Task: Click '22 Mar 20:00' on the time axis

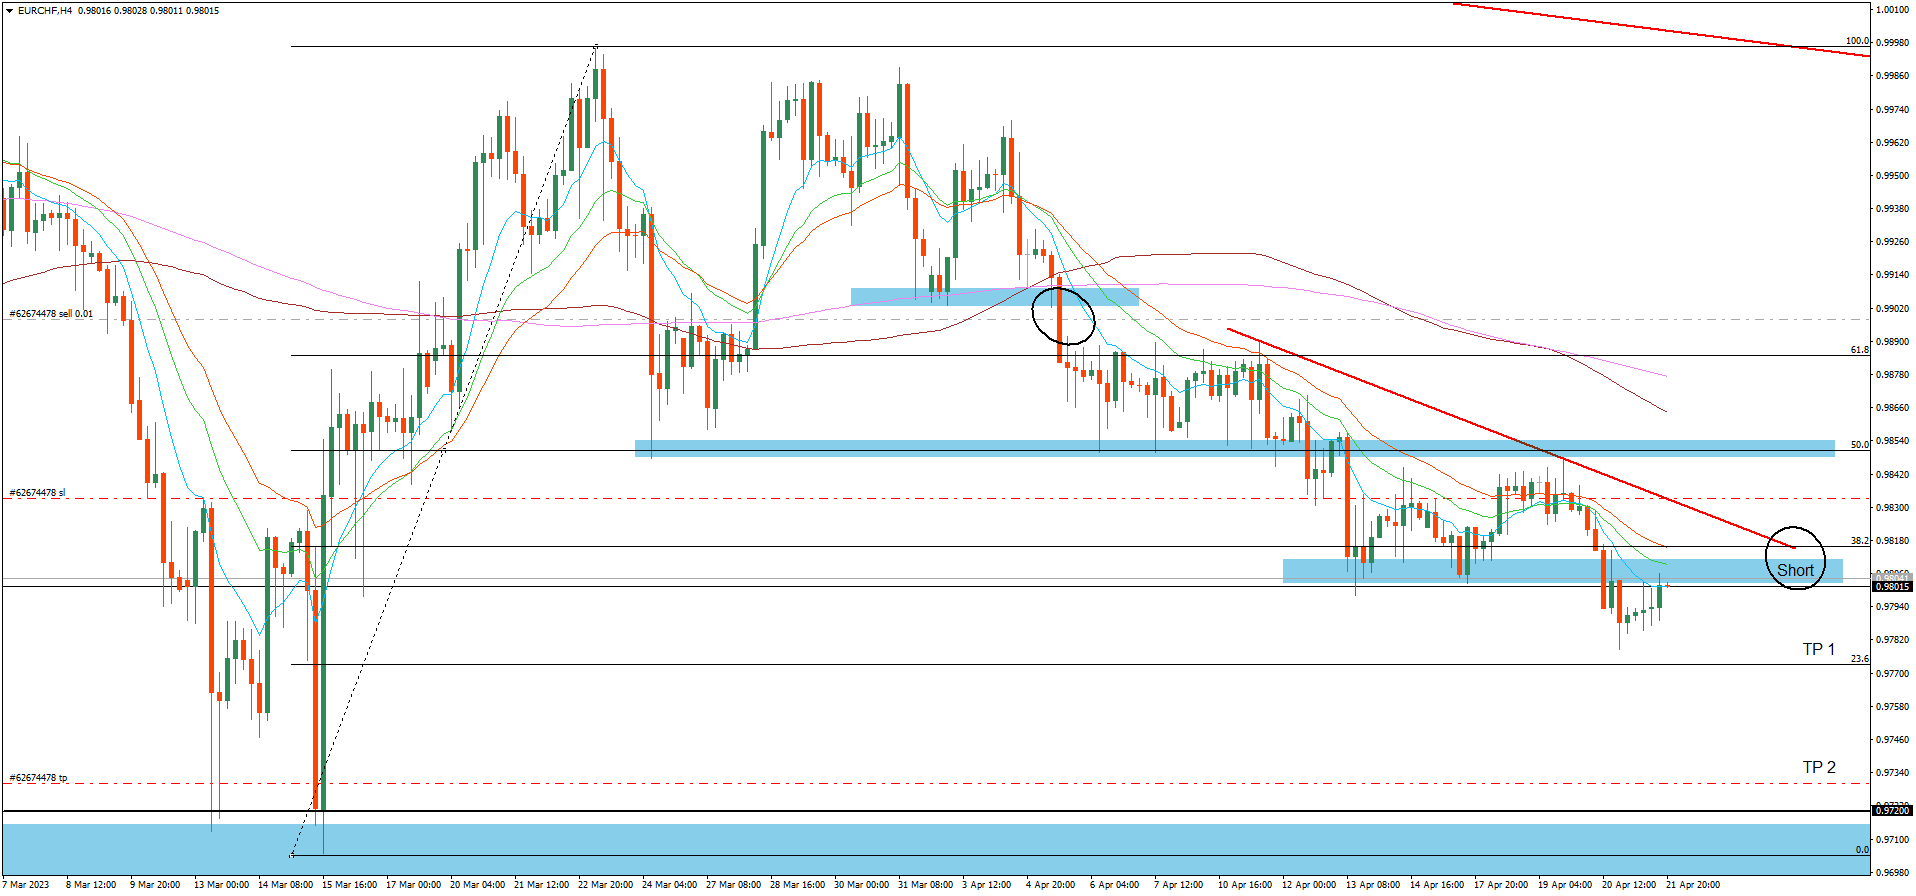Action: point(605,885)
